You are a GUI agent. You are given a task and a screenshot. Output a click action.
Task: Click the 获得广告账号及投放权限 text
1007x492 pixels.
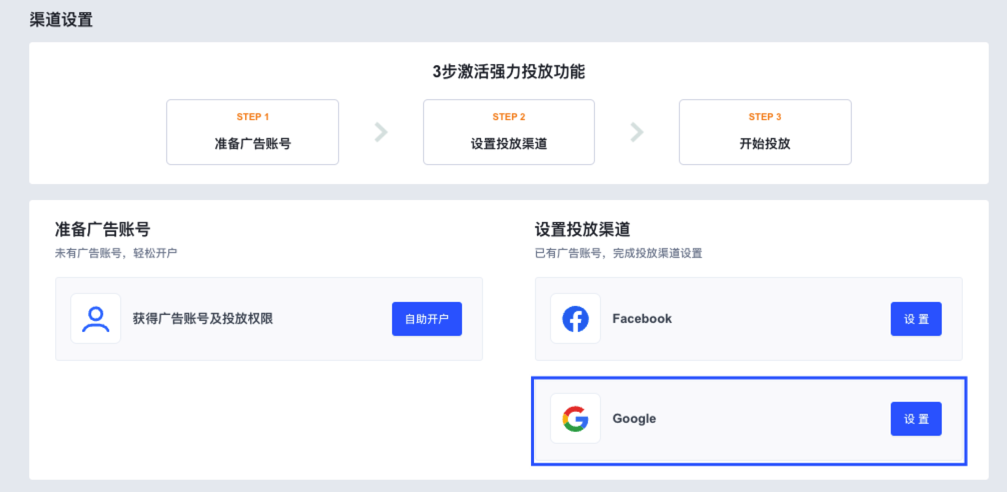202,319
